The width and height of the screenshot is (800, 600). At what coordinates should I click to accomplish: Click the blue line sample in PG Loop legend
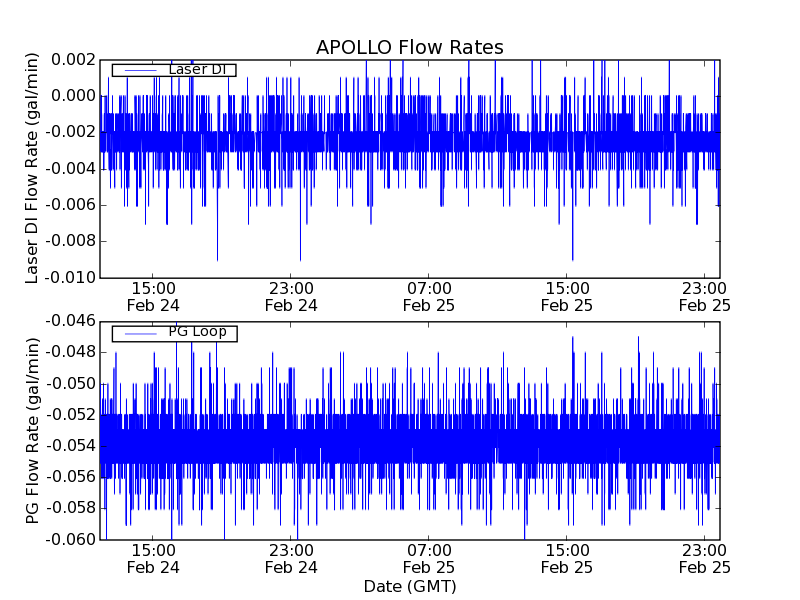pyautogui.click(x=139, y=333)
